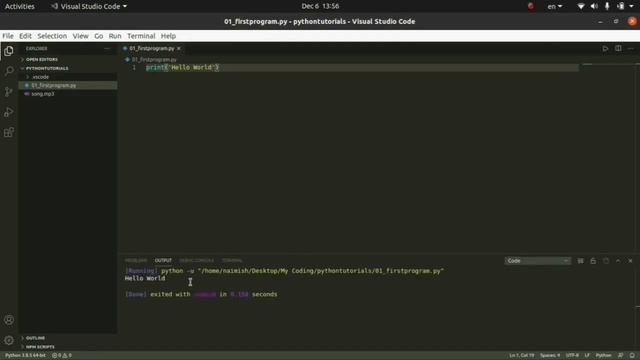This screenshot has height=360, width=640.
Task: Toggle output scroll lock icon
Action: (593, 261)
